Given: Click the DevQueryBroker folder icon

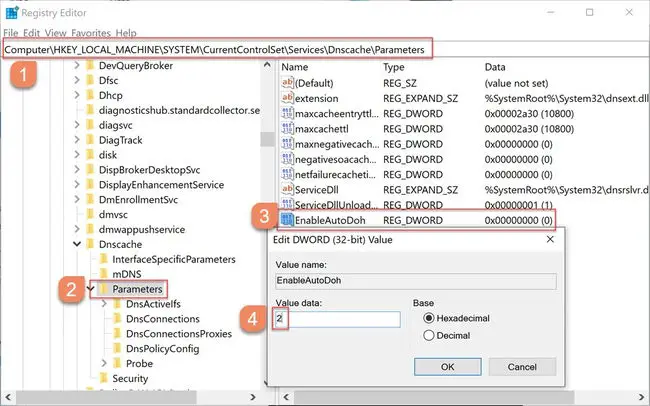Looking at the screenshot, I should tap(90, 66).
